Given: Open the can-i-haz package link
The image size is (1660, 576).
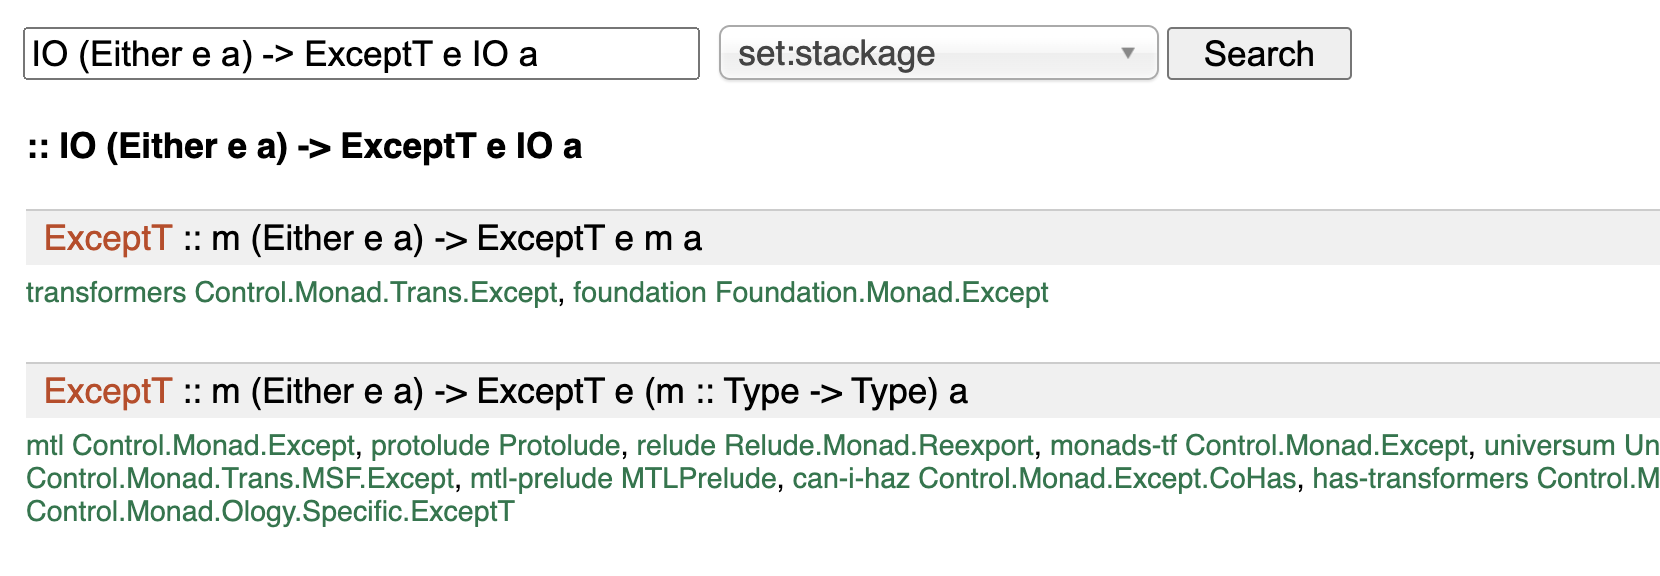Looking at the screenshot, I should click(851, 479).
